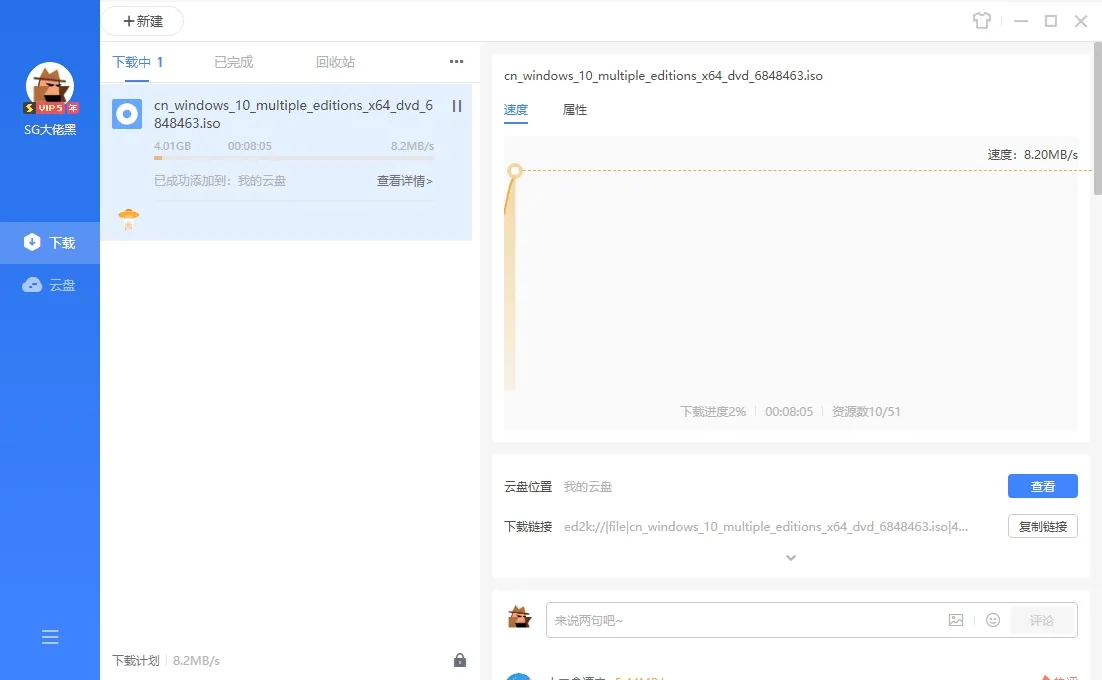Screen dimensions: 1102x680
Task: Click the orange UFO accelerator icon
Action: point(129,218)
